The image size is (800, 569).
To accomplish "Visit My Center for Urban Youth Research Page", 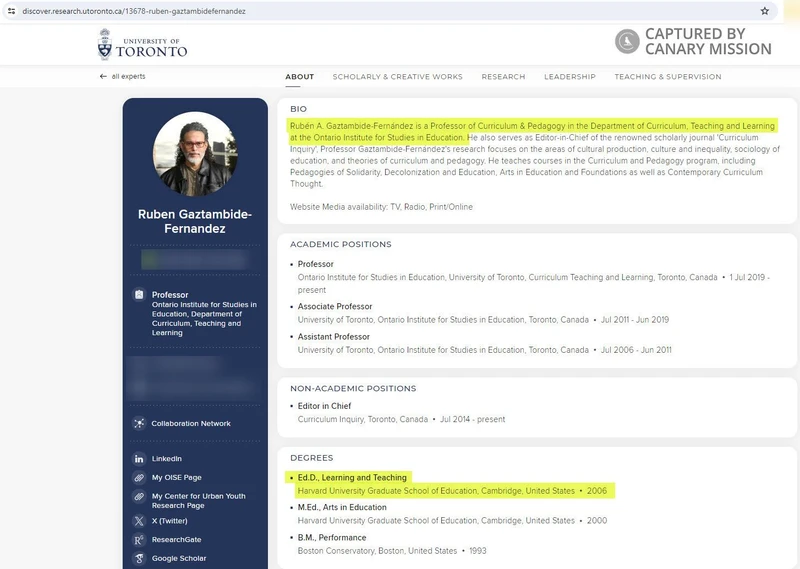I will [198, 501].
